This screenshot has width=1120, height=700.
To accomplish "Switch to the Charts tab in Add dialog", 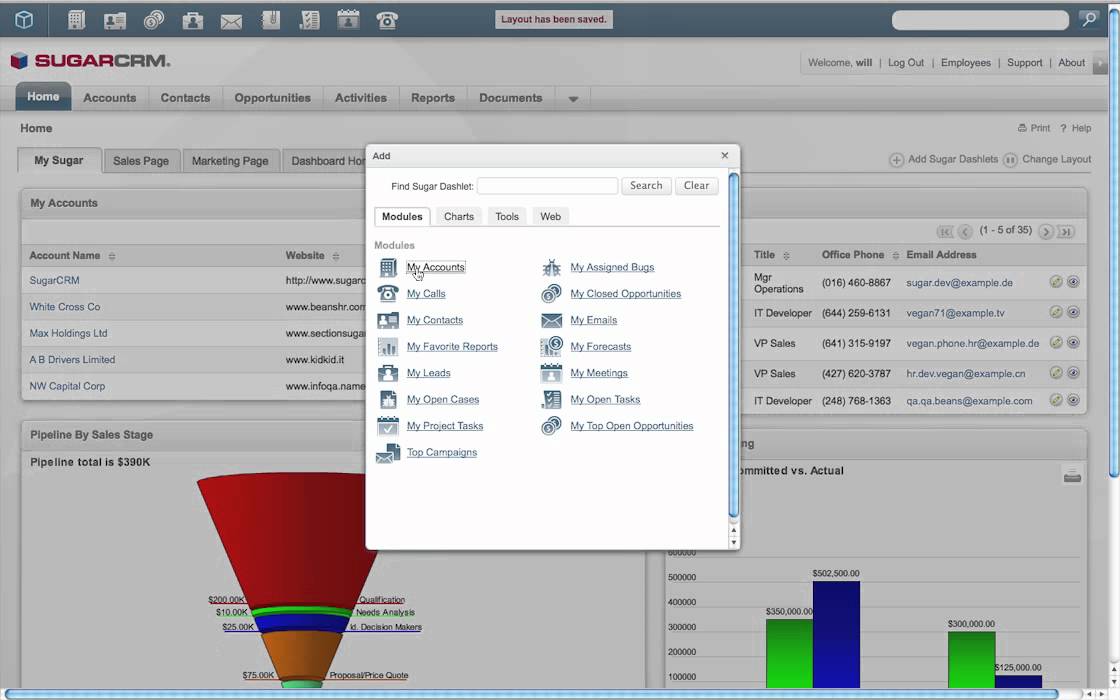I will (459, 216).
